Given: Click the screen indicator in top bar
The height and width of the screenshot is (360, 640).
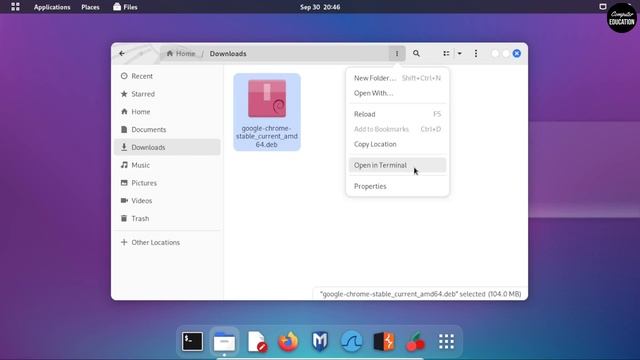Looking at the screenshot, I should pyautogui.click(x=602, y=7).
